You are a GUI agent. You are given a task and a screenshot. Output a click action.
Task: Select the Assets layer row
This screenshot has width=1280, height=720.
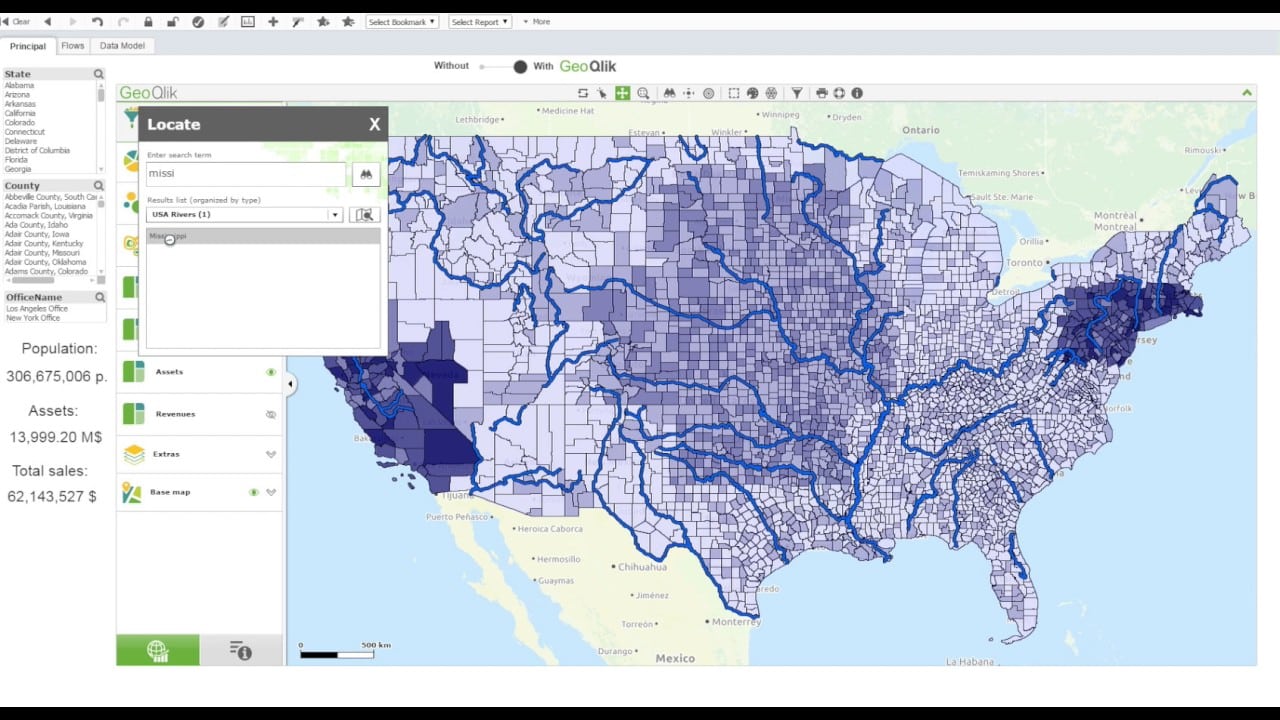click(199, 372)
